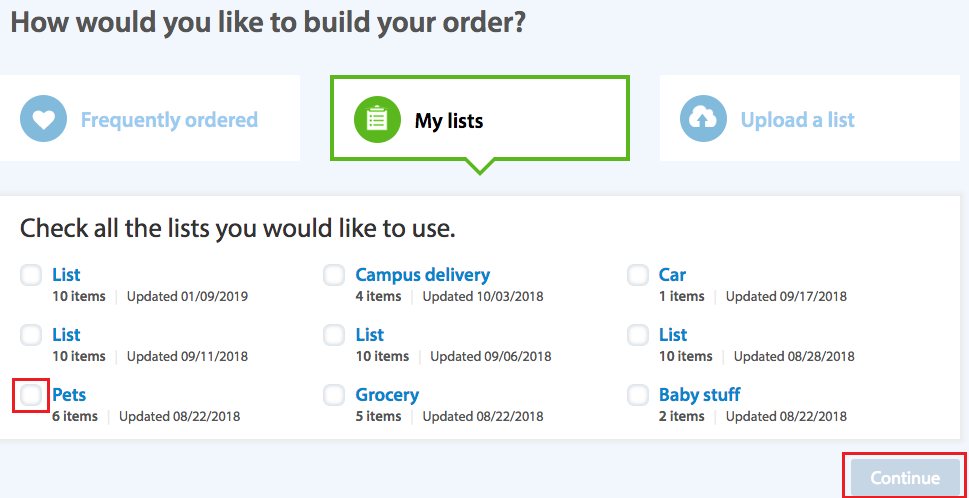Tick the Campus delivery list checkbox
The height and width of the screenshot is (498, 969).
pos(334,275)
